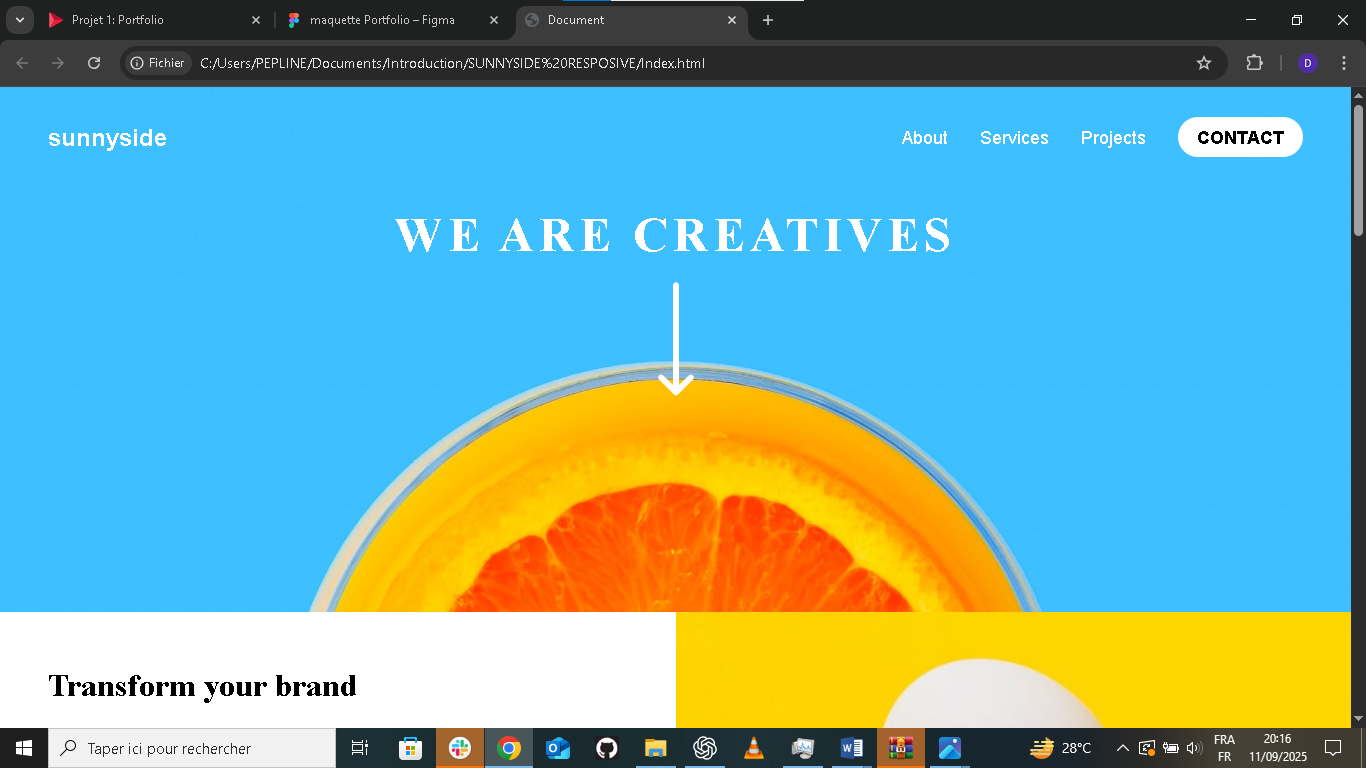
Task: Click the white down arrow in the hero
Action: (x=676, y=340)
